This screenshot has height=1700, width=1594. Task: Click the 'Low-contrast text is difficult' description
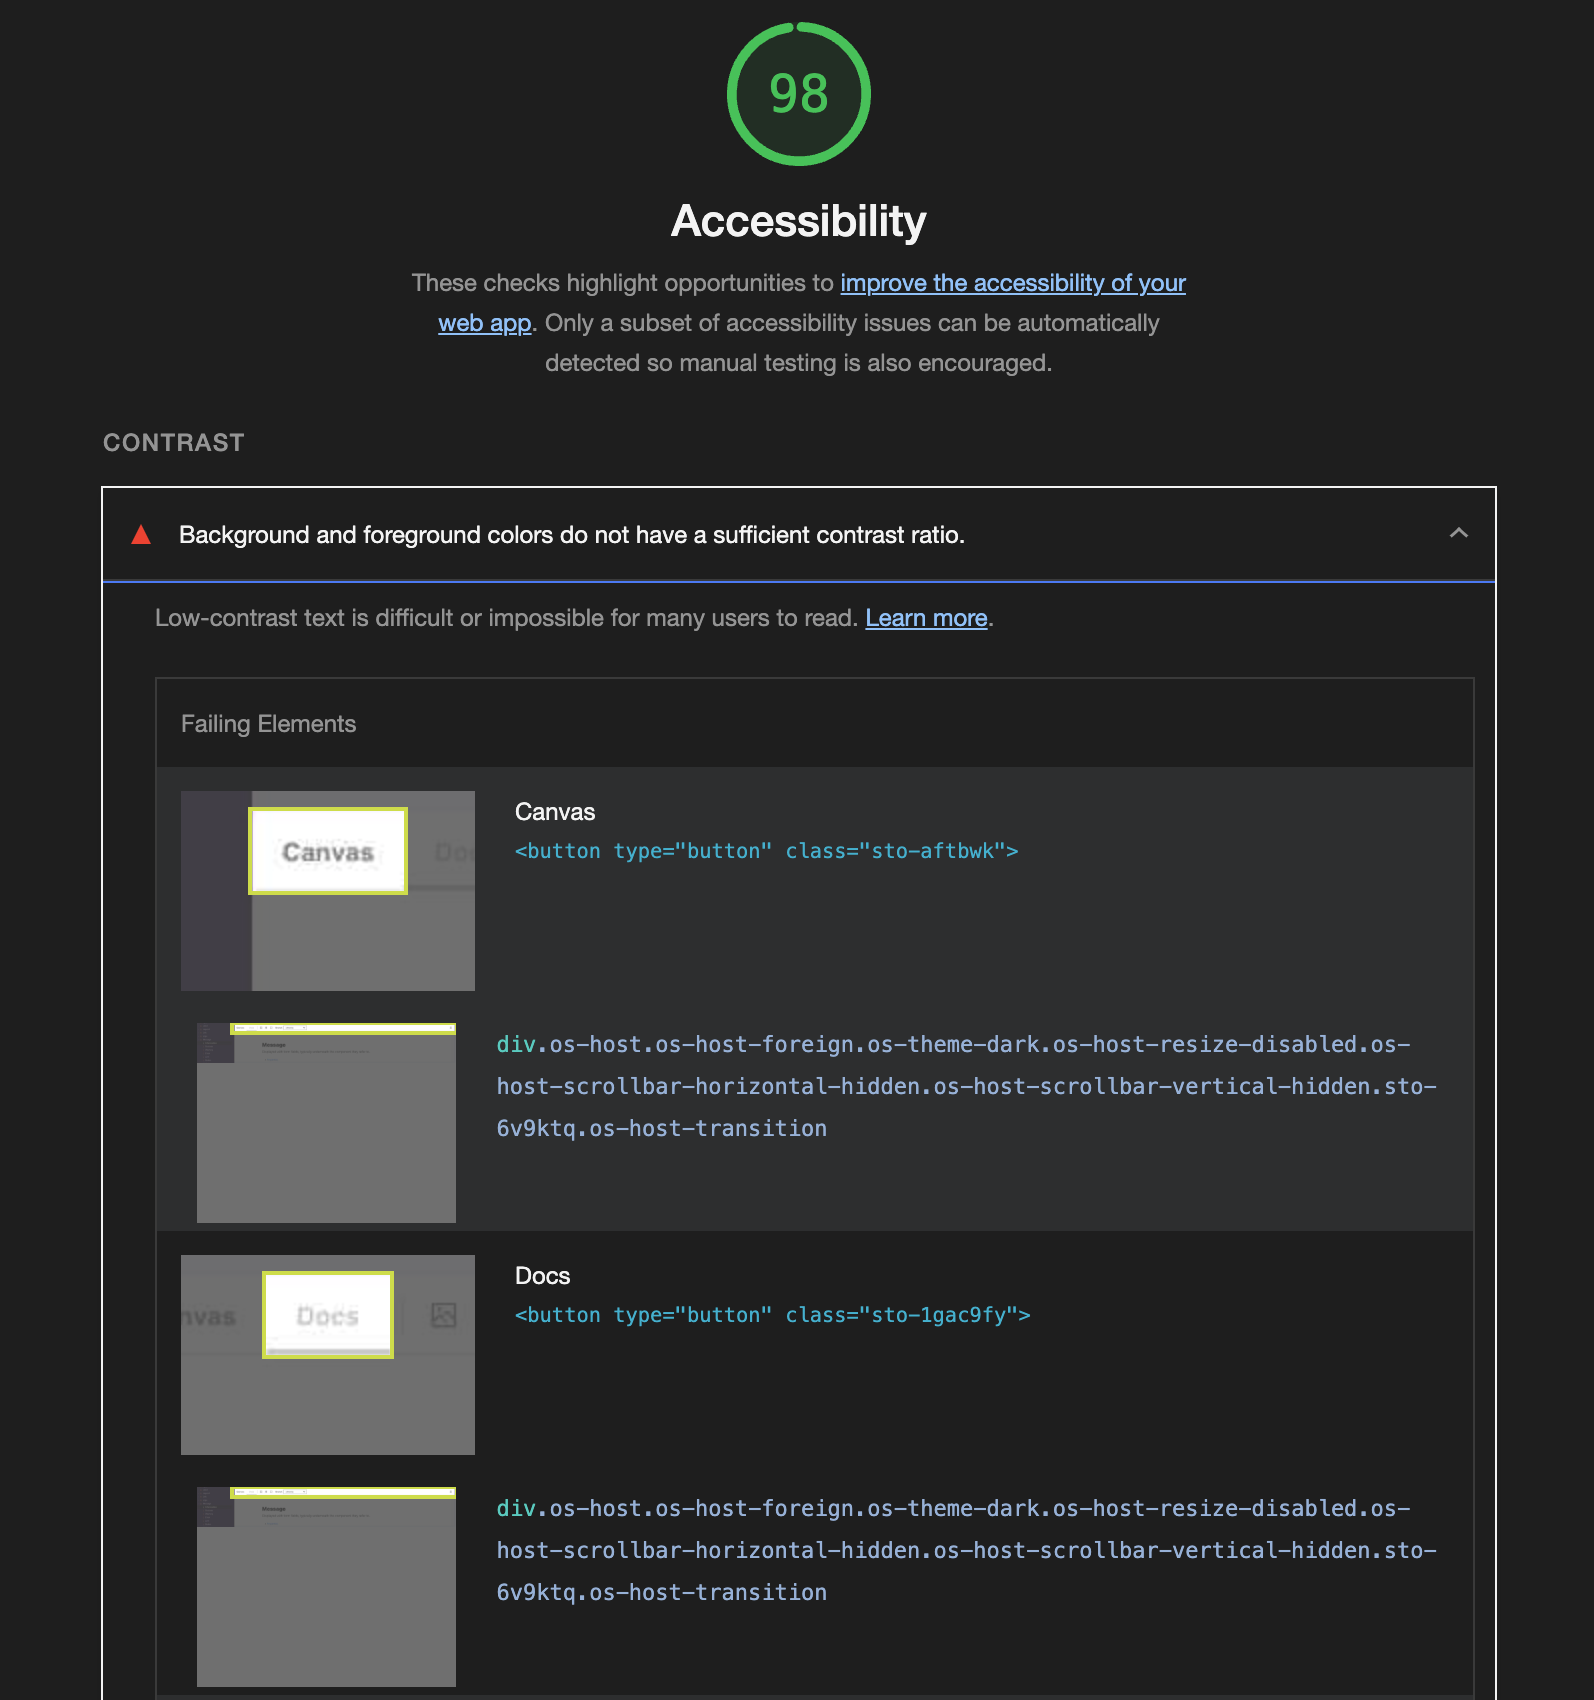(x=505, y=618)
